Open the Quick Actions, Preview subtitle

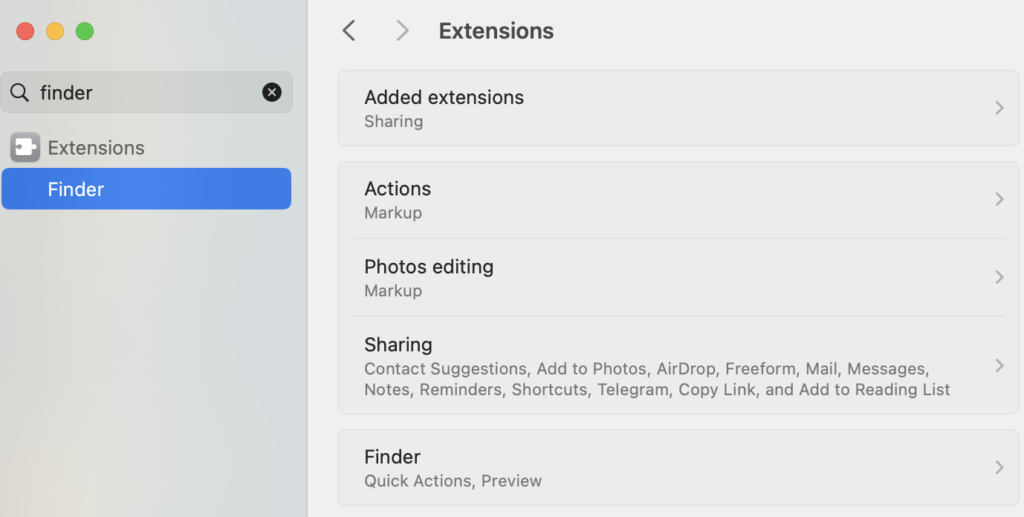pos(453,481)
